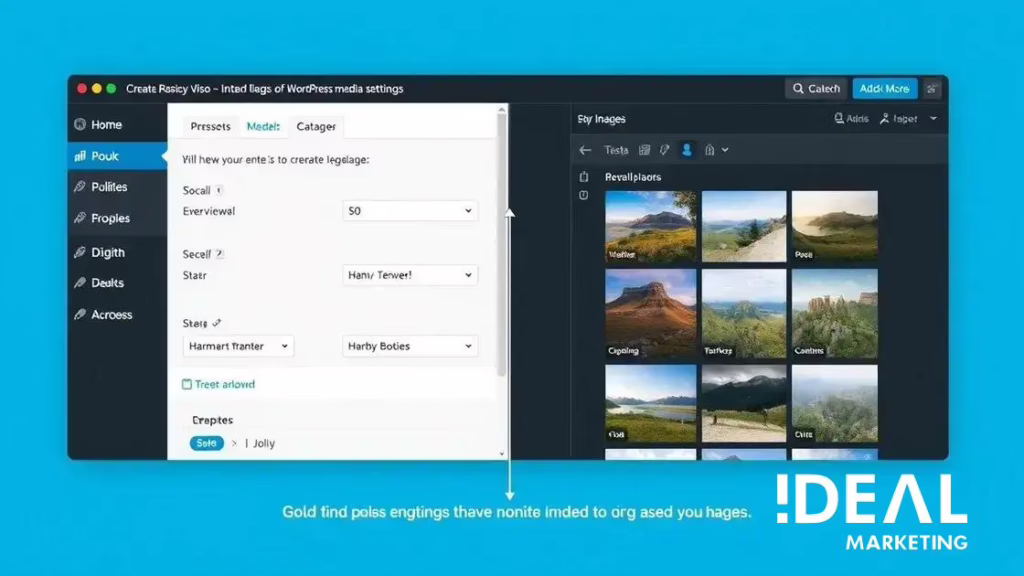
Task: Select the blue user icon in toolbar
Action: pos(687,150)
